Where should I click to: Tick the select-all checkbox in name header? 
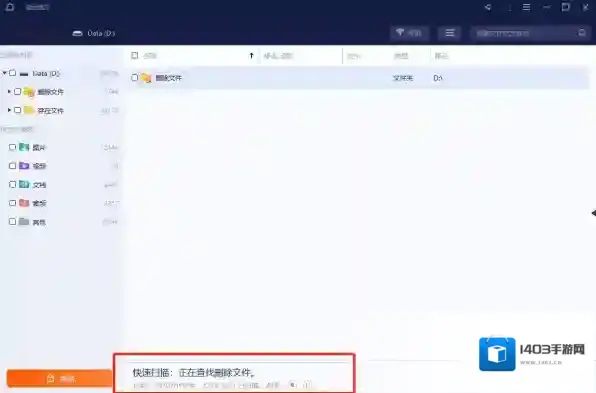click(135, 55)
